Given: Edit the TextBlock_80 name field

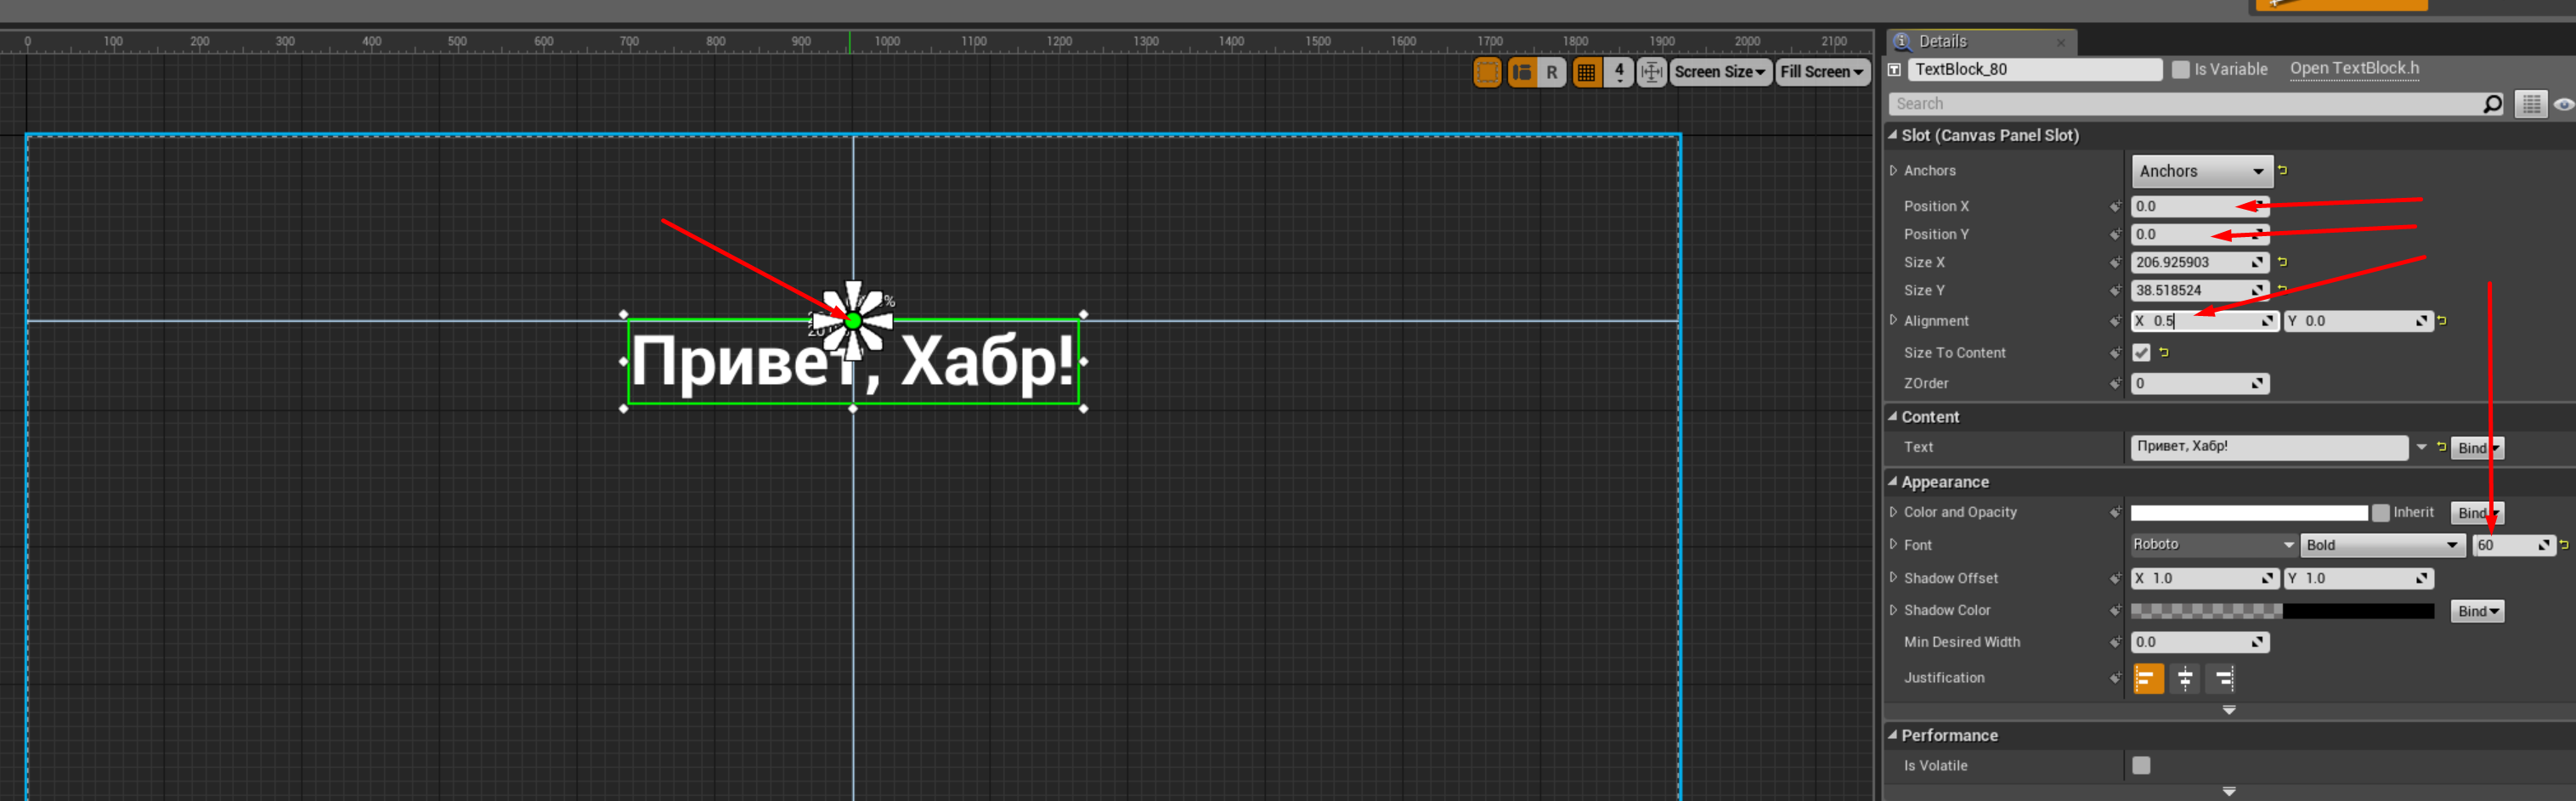Looking at the screenshot, I should [2035, 69].
